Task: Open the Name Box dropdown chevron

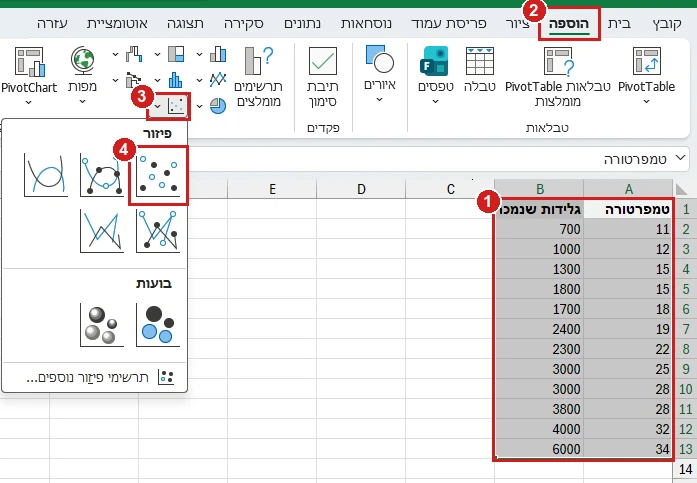Action: [680, 158]
